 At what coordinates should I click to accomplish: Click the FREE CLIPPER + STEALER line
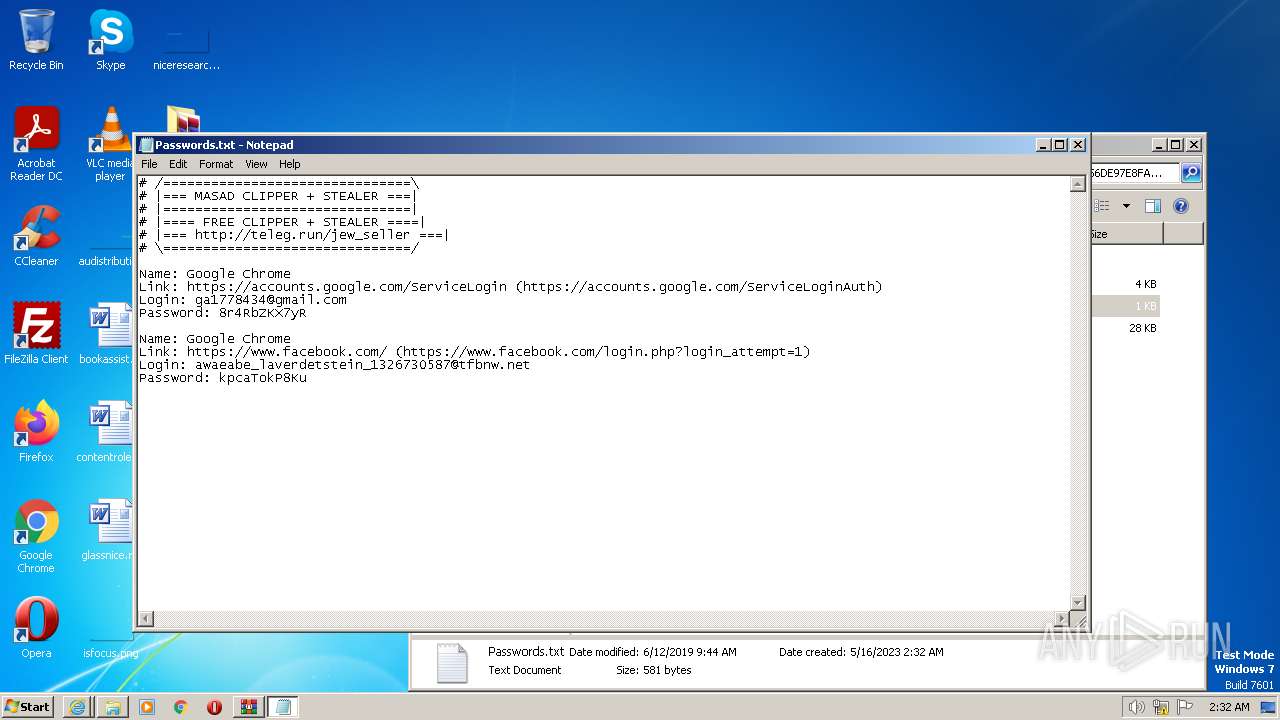click(282, 222)
